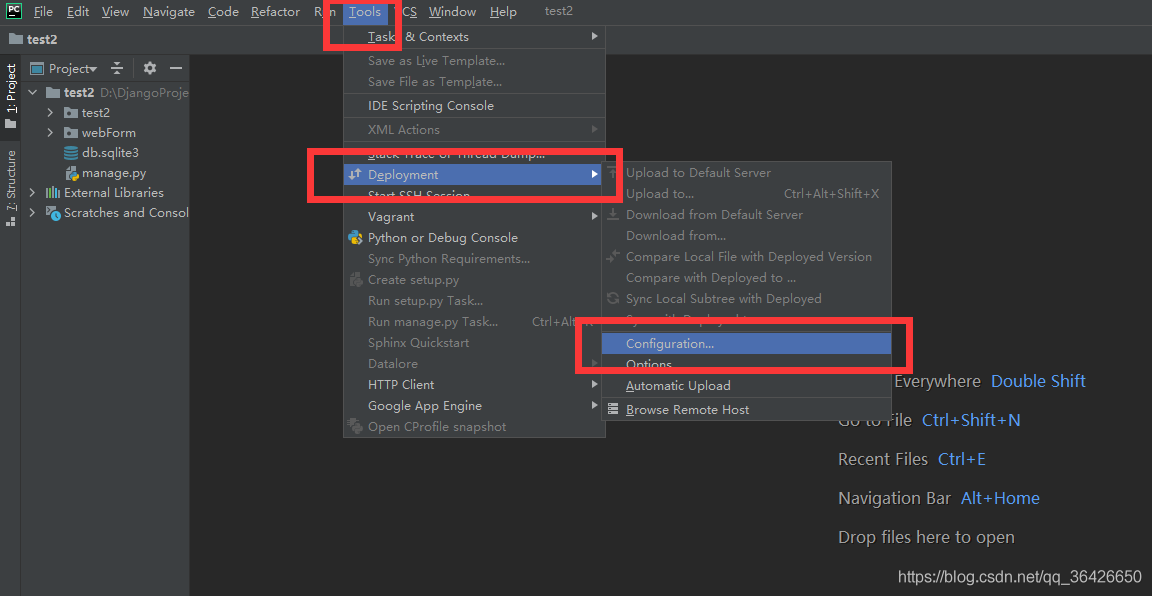
Task: Choose Compare with Deployed to ...
Action: (746, 278)
